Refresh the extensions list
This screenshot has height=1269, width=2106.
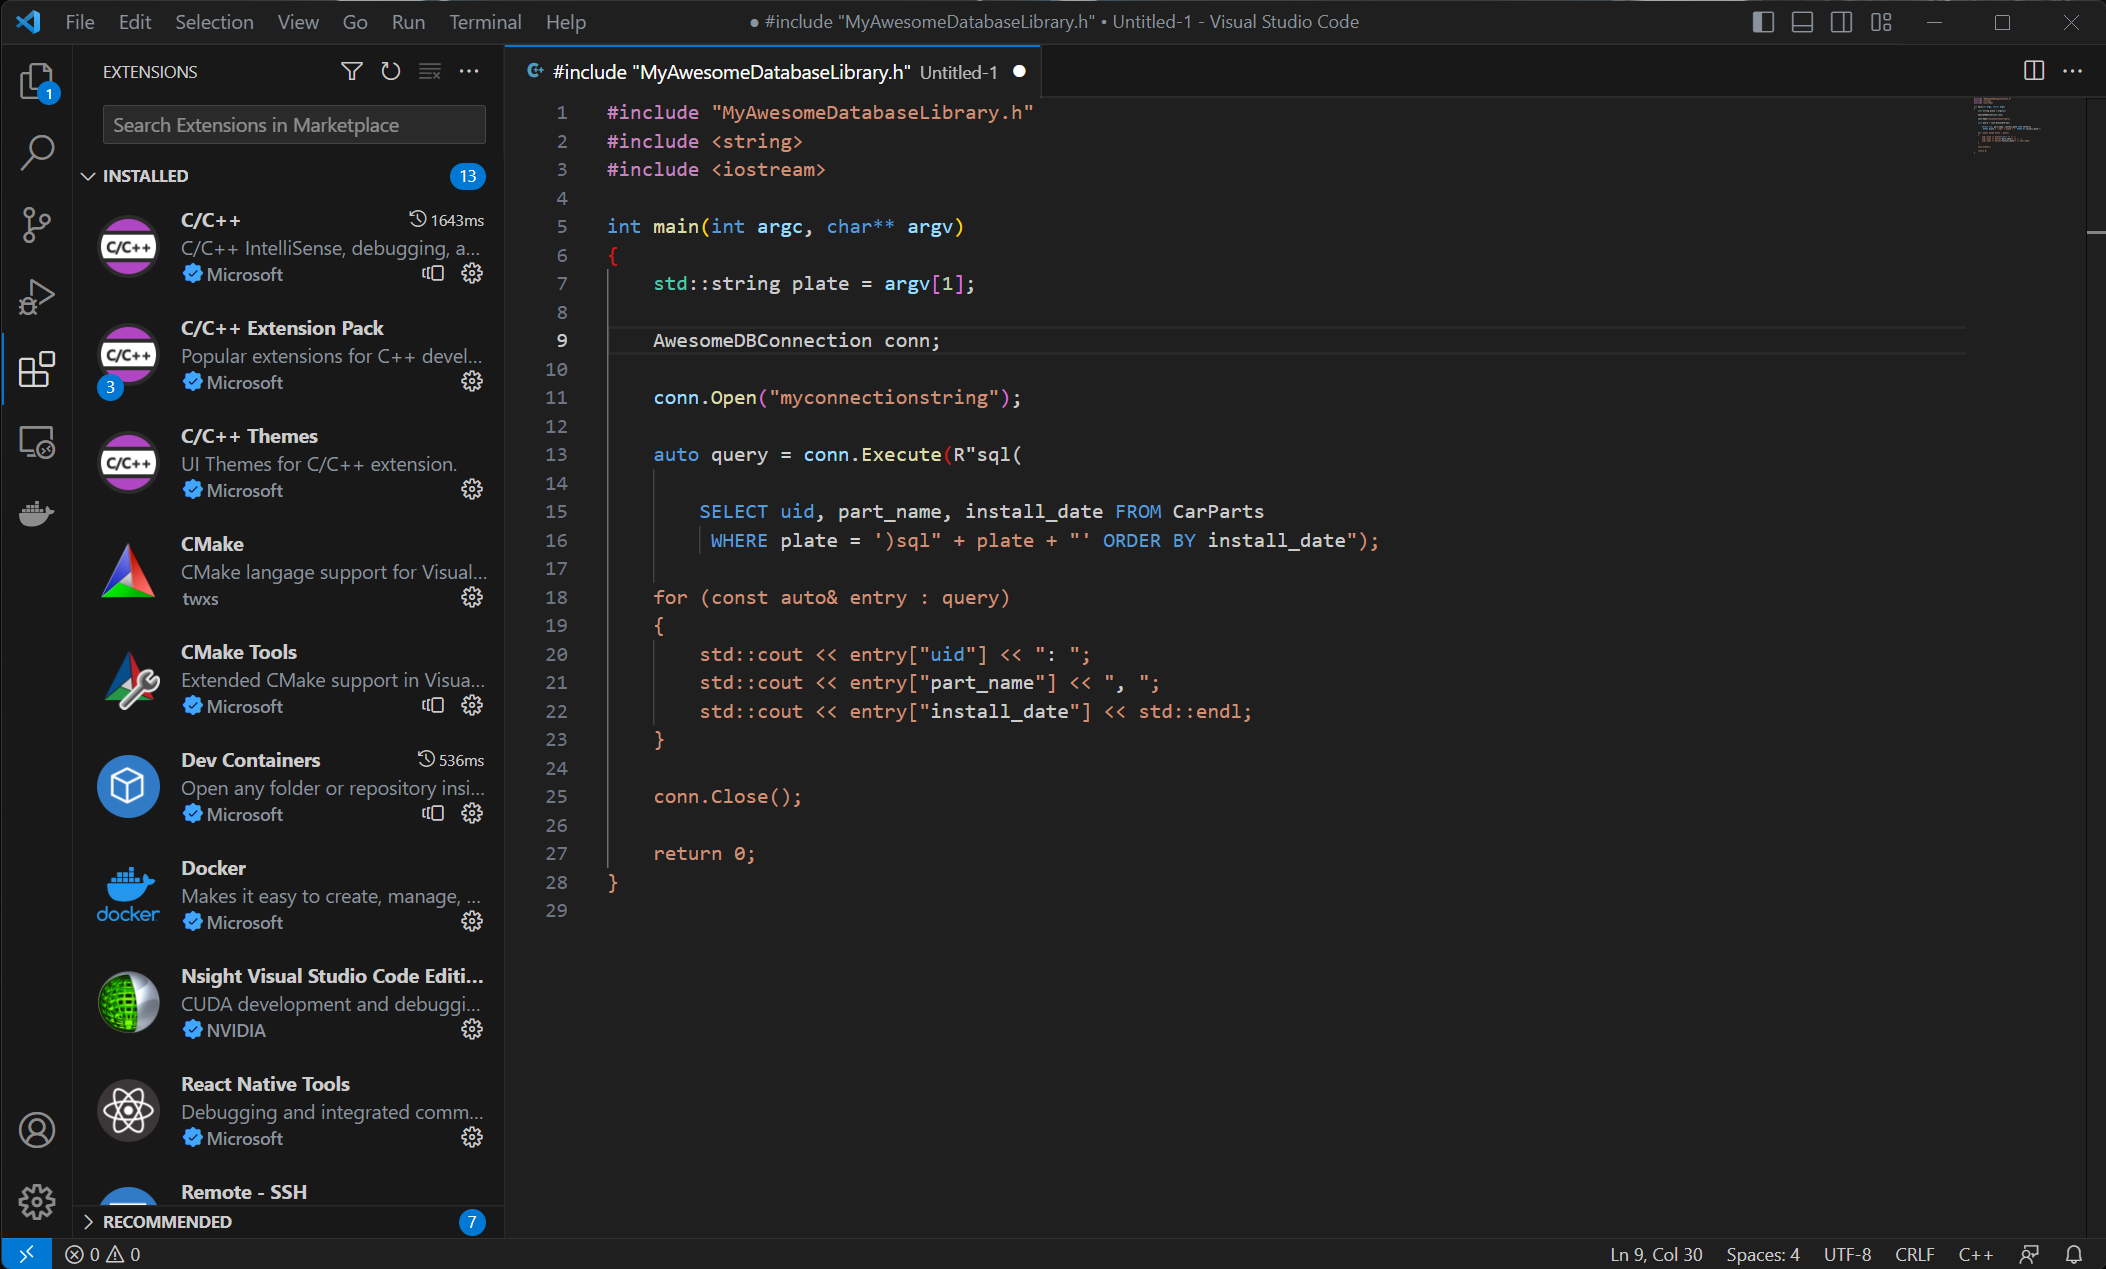click(390, 71)
